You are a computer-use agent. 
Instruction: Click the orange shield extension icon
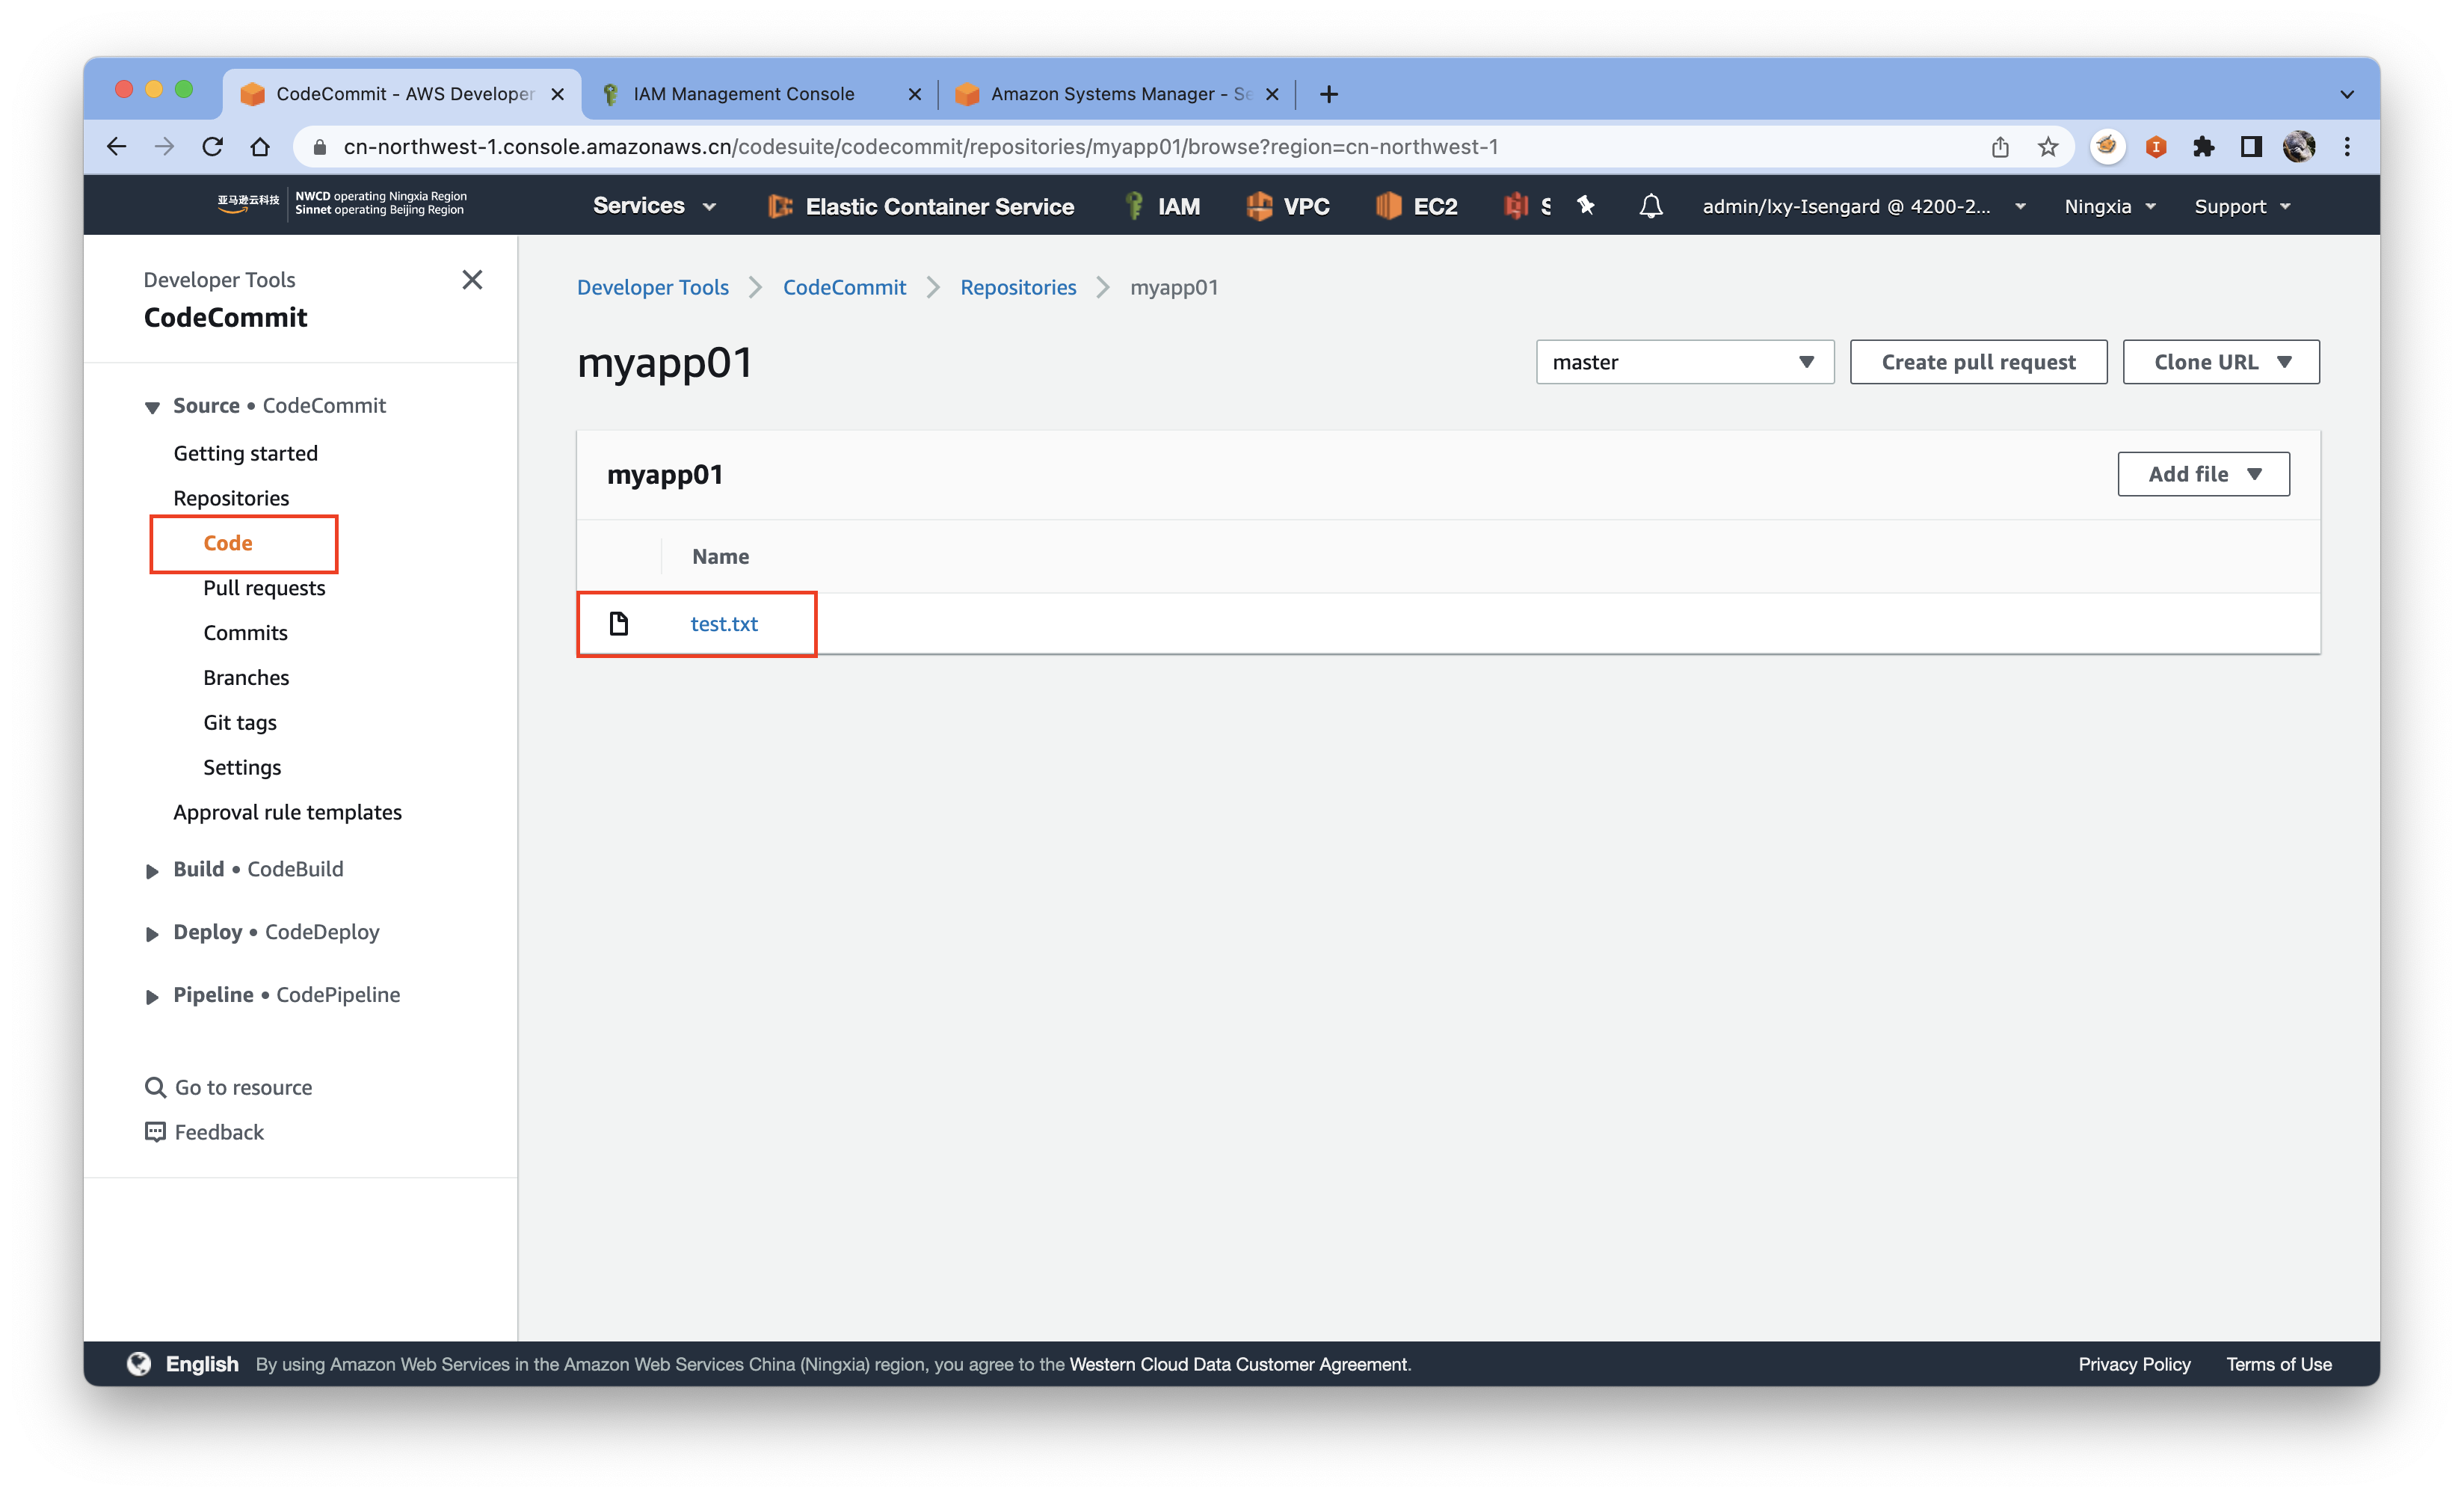click(2155, 147)
